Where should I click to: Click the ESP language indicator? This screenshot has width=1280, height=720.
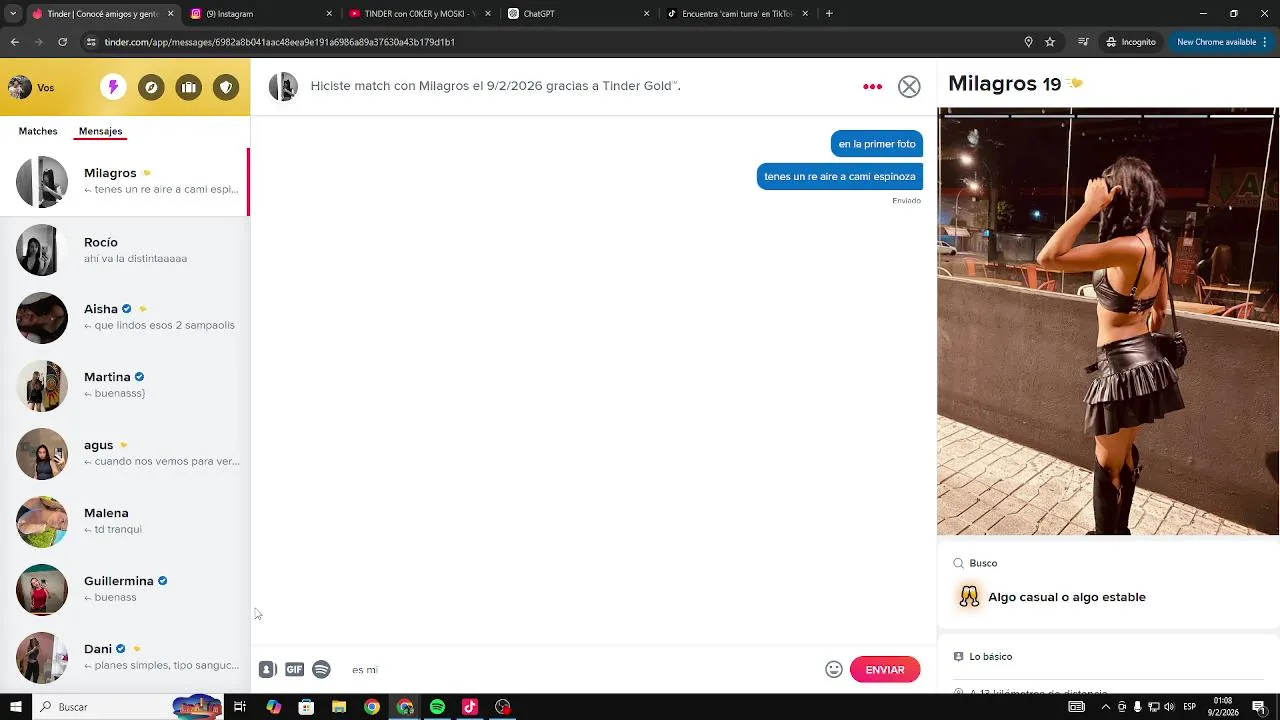tap(1189, 707)
